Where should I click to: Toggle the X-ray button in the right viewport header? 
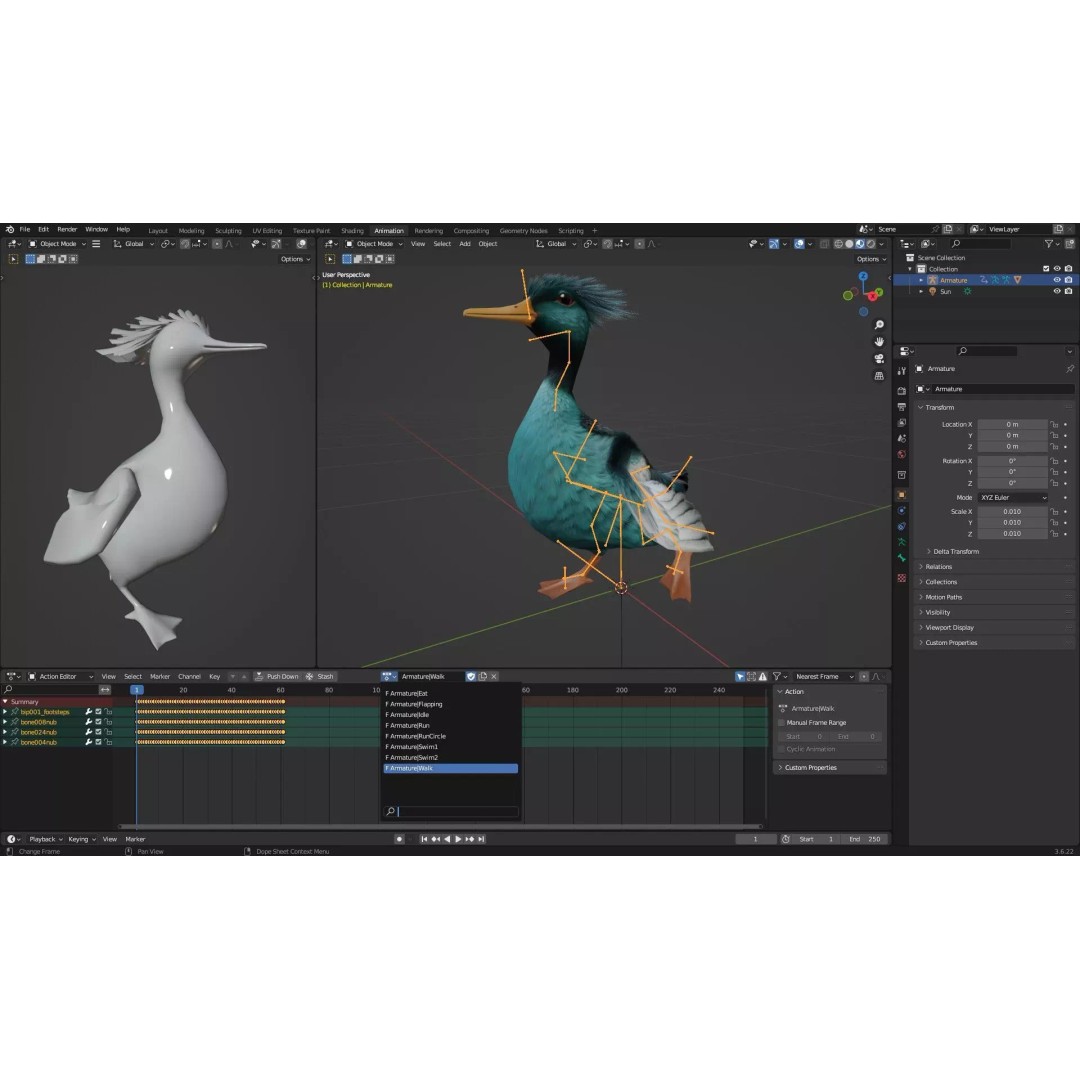point(824,244)
